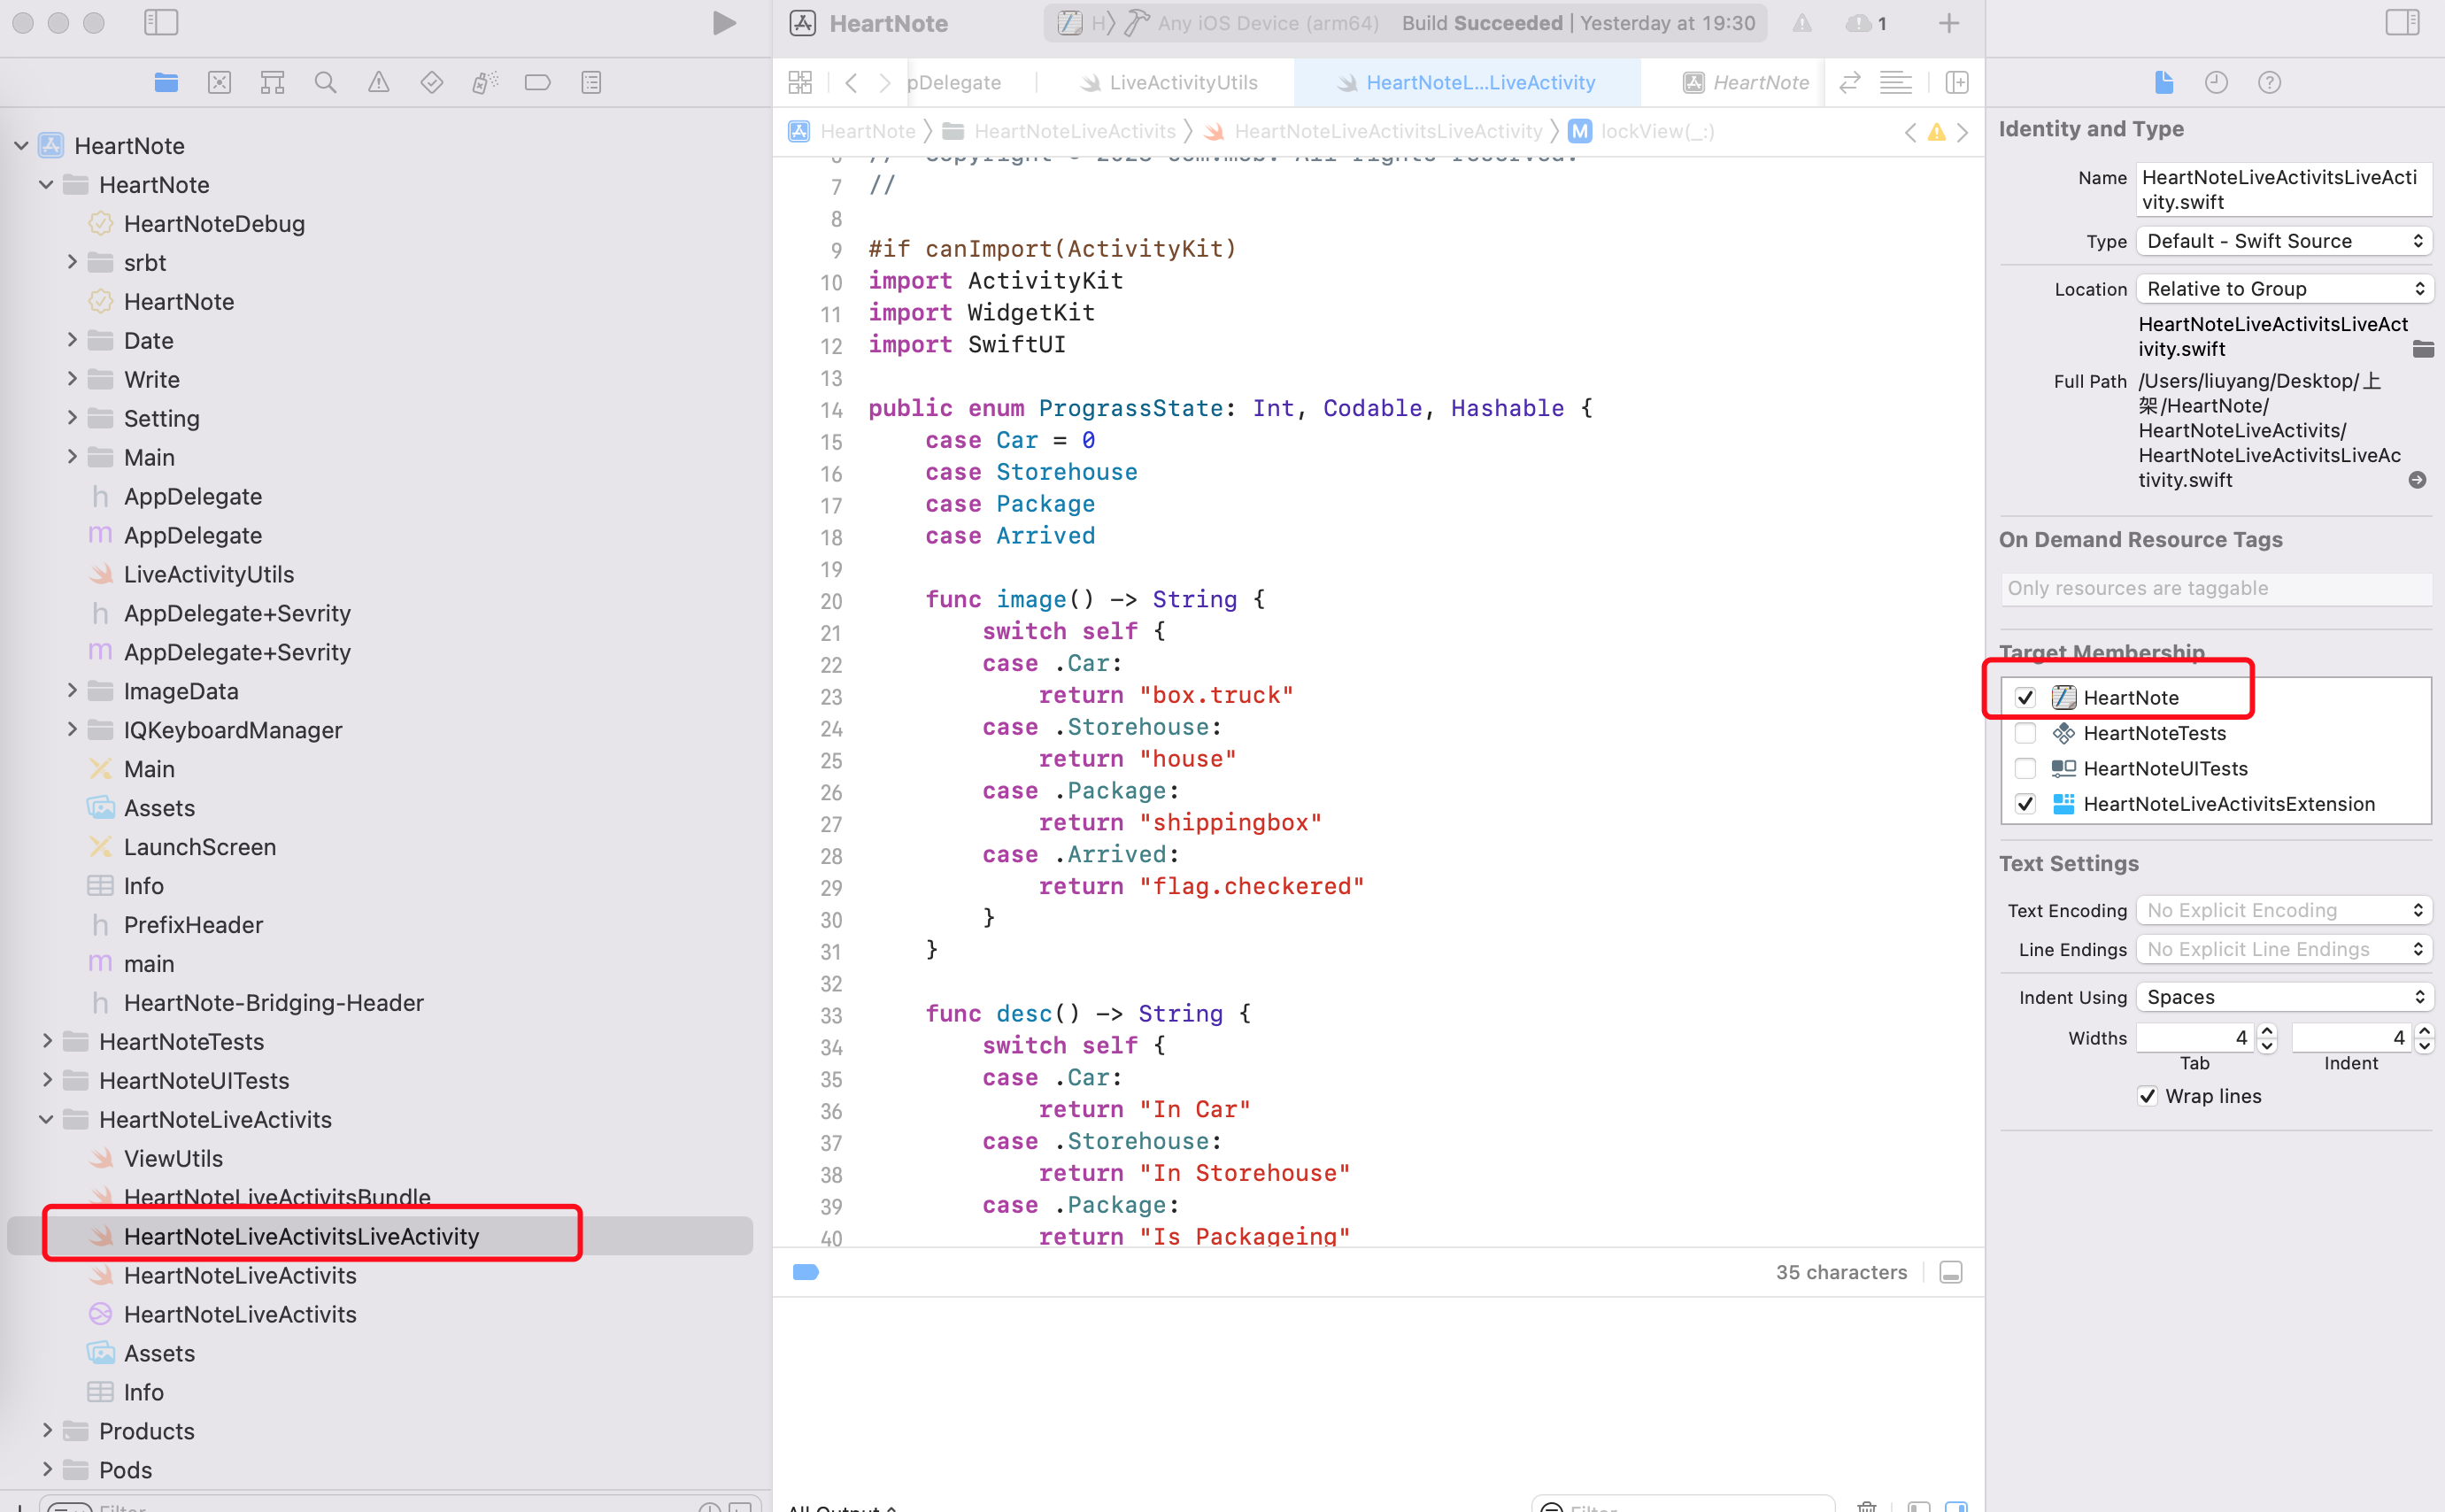Screen dimensions: 2445x1512
Task: Open editor options lines menu
Action: pos(1896,82)
